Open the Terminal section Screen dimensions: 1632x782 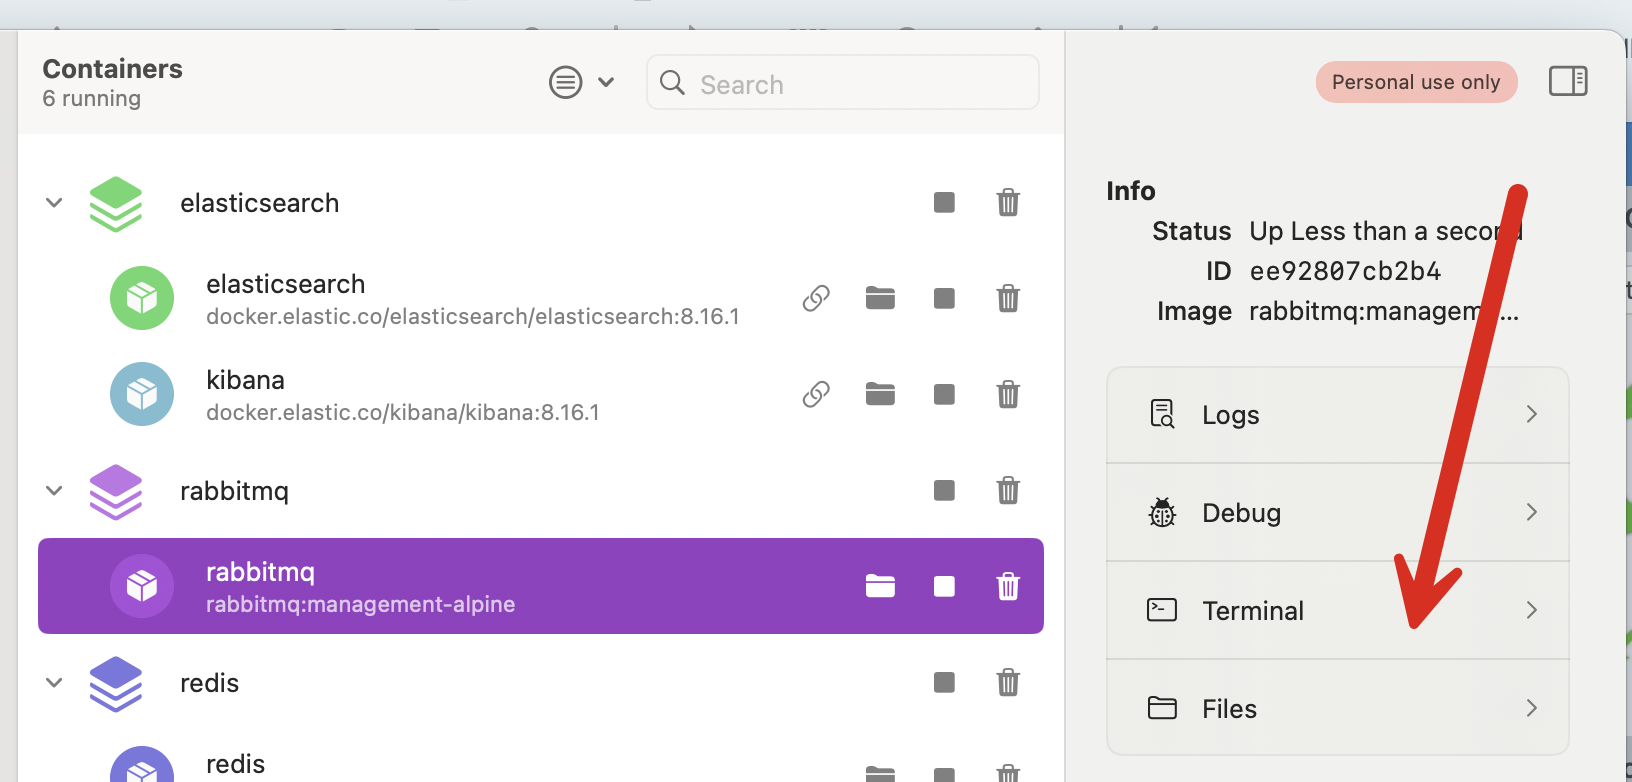(1337, 611)
